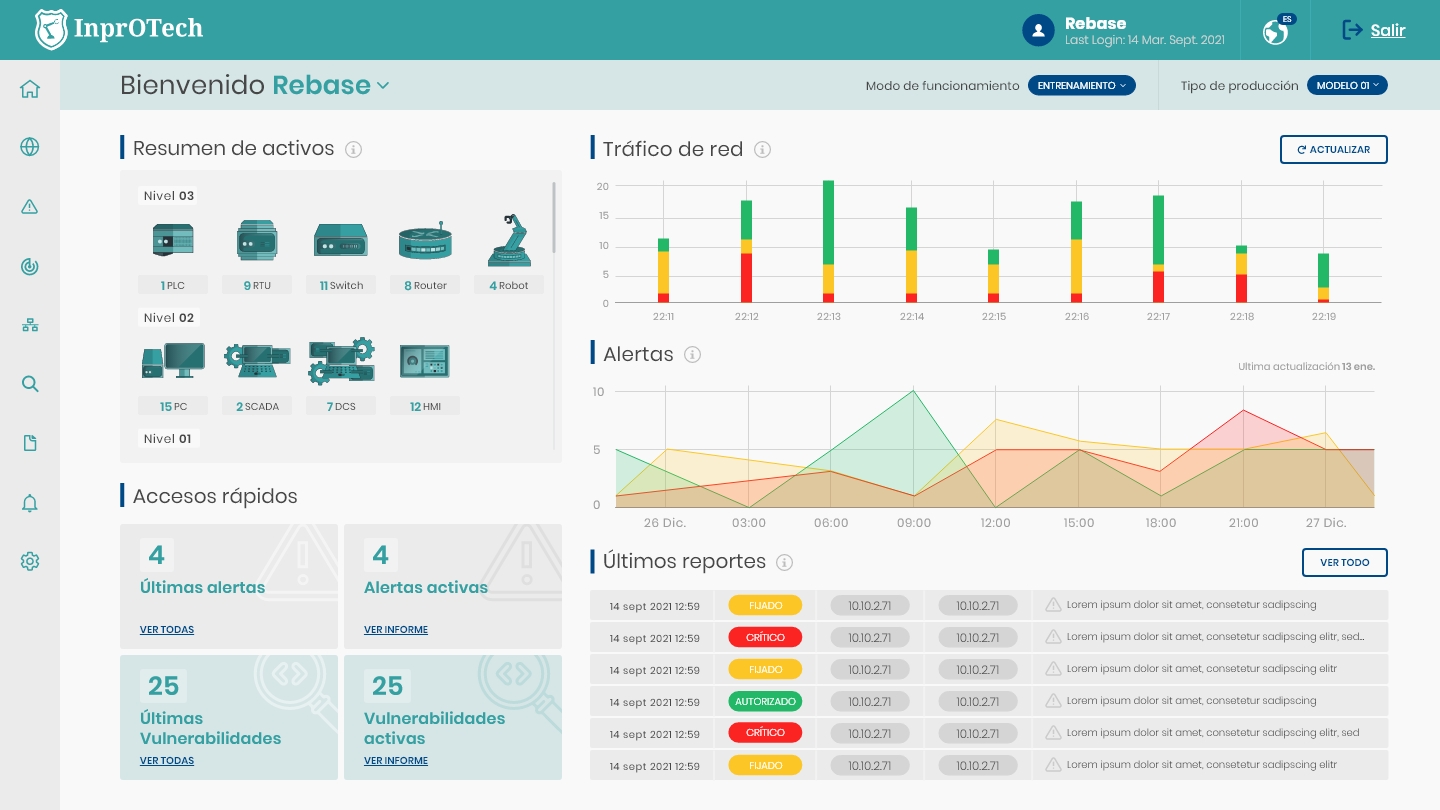The image size is (1440, 810).
Task: Click the VER TODO button
Action: coord(1345,563)
